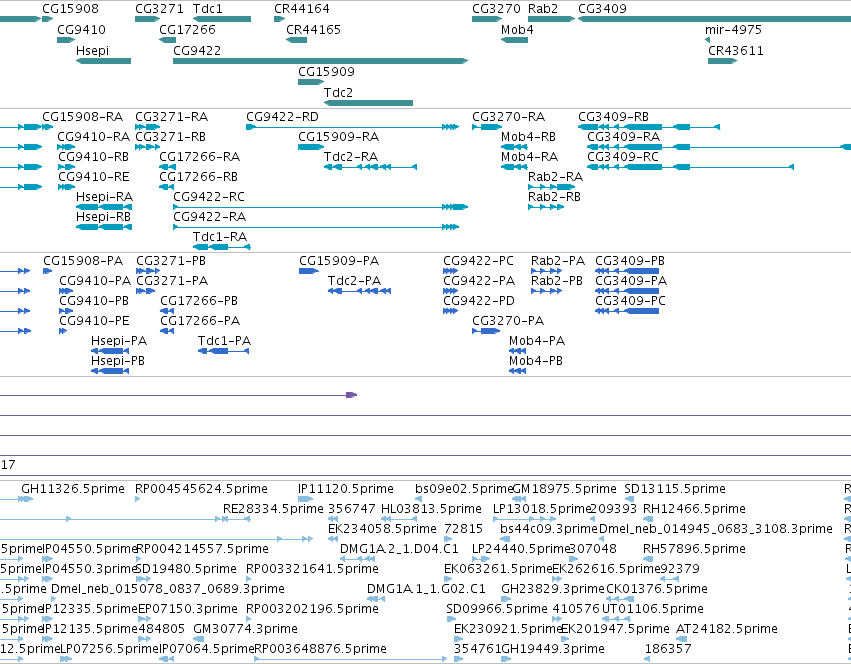Click the HL03813.5prime EST label

[x=431, y=509]
